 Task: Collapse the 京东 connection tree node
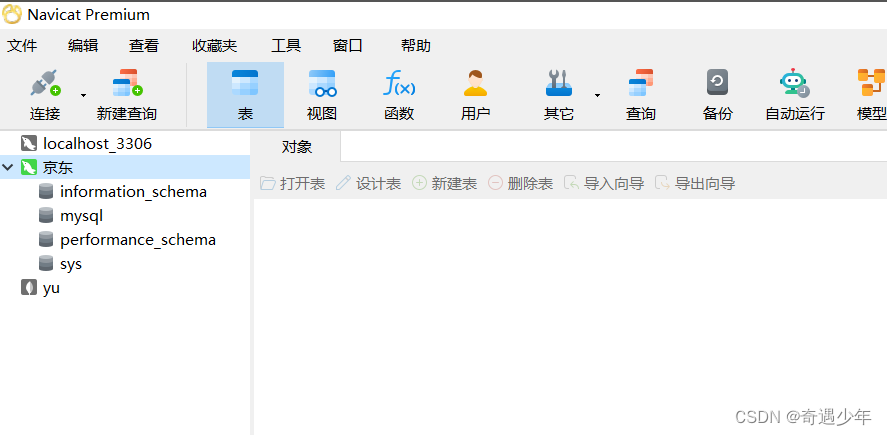tap(8, 167)
